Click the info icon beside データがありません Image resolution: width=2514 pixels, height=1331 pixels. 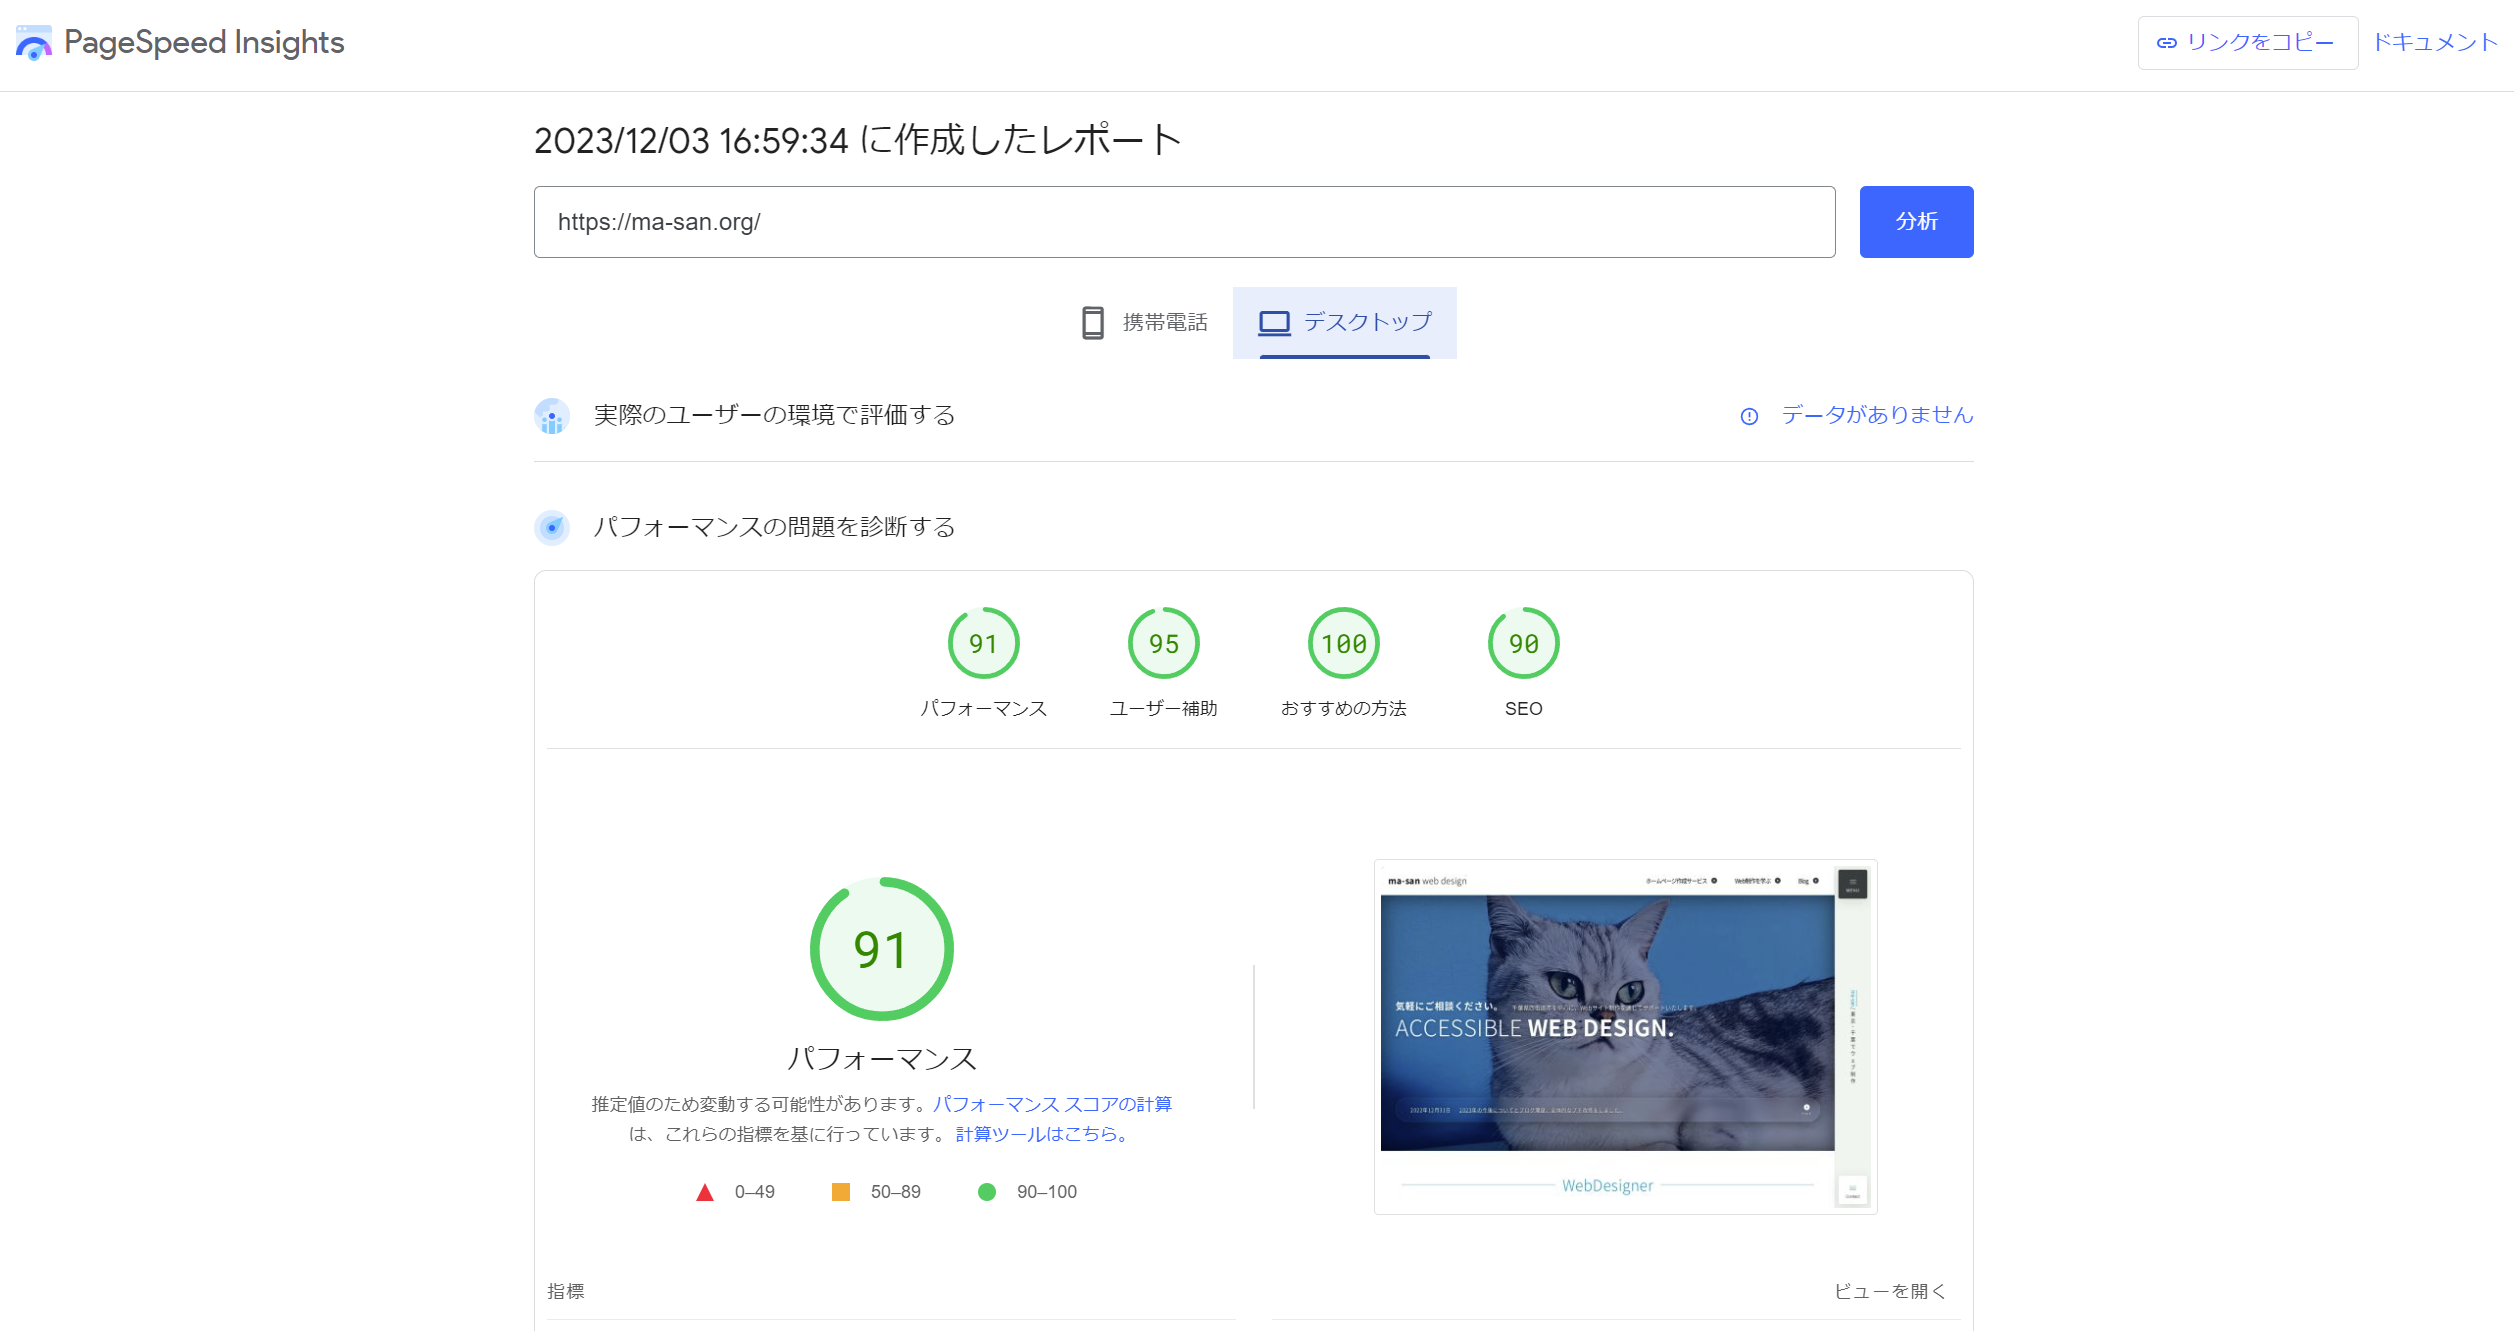click(x=1748, y=416)
